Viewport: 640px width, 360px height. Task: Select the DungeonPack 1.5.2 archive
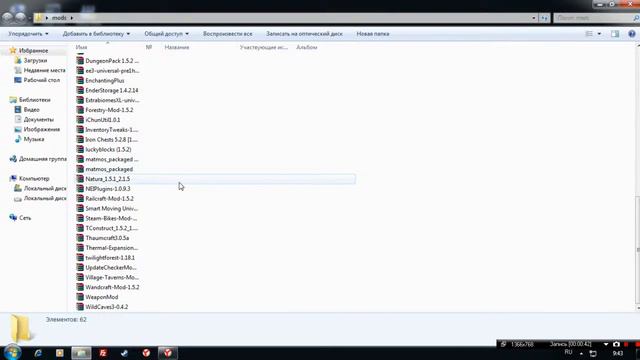(x=108, y=61)
